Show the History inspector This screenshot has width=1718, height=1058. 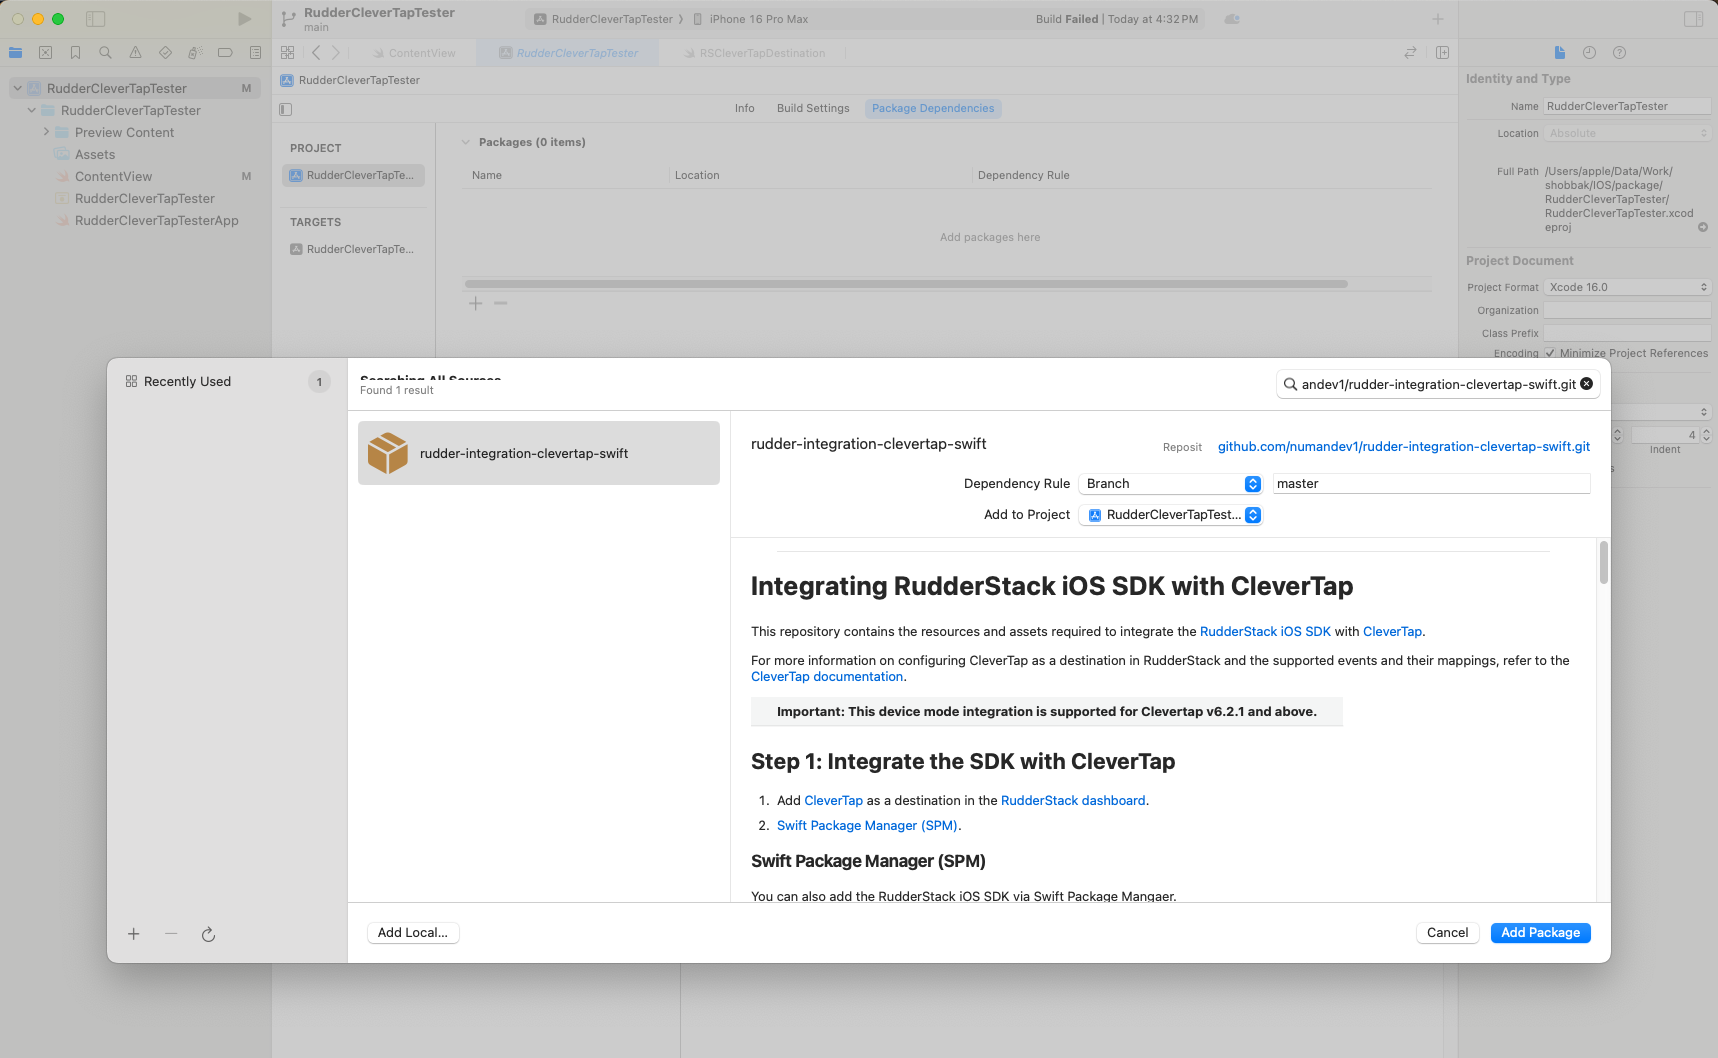coord(1589,53)
